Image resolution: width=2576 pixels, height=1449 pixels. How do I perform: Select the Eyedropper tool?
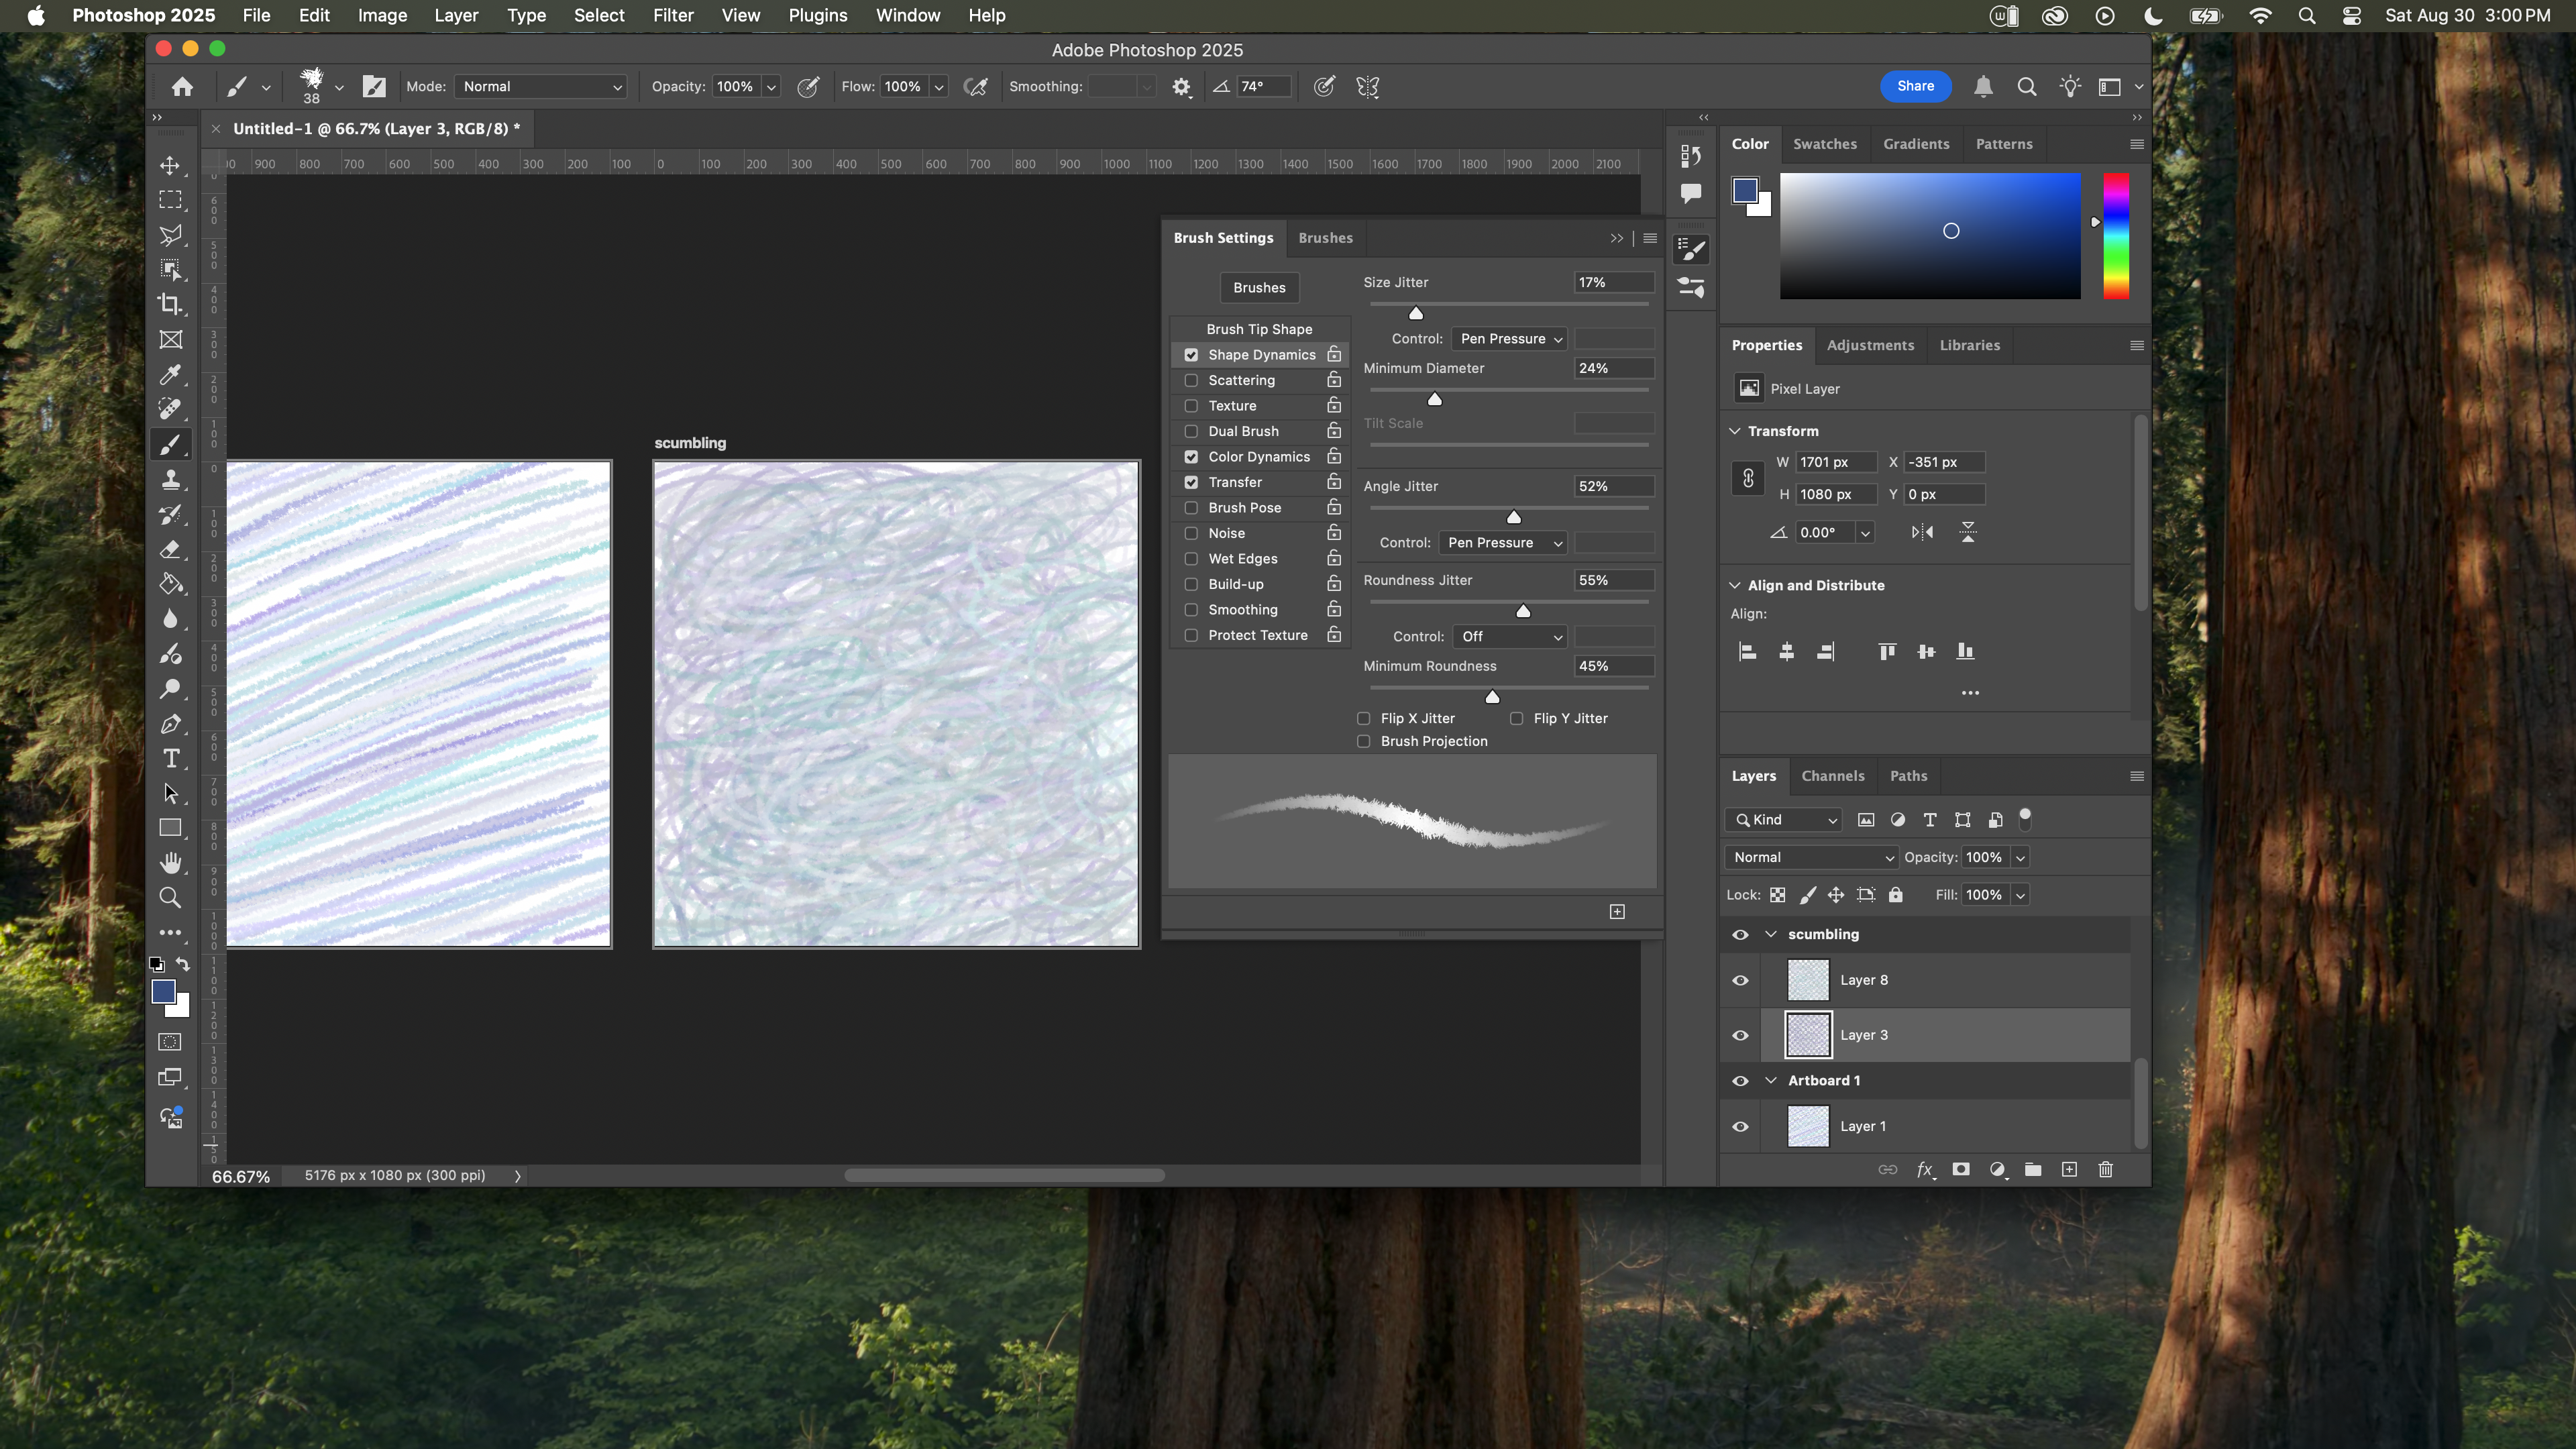click(171, 374)
